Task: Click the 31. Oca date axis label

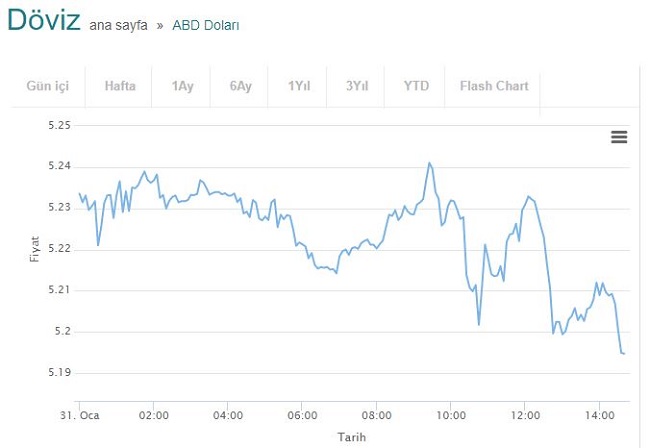Action: [x=80, y=415]
